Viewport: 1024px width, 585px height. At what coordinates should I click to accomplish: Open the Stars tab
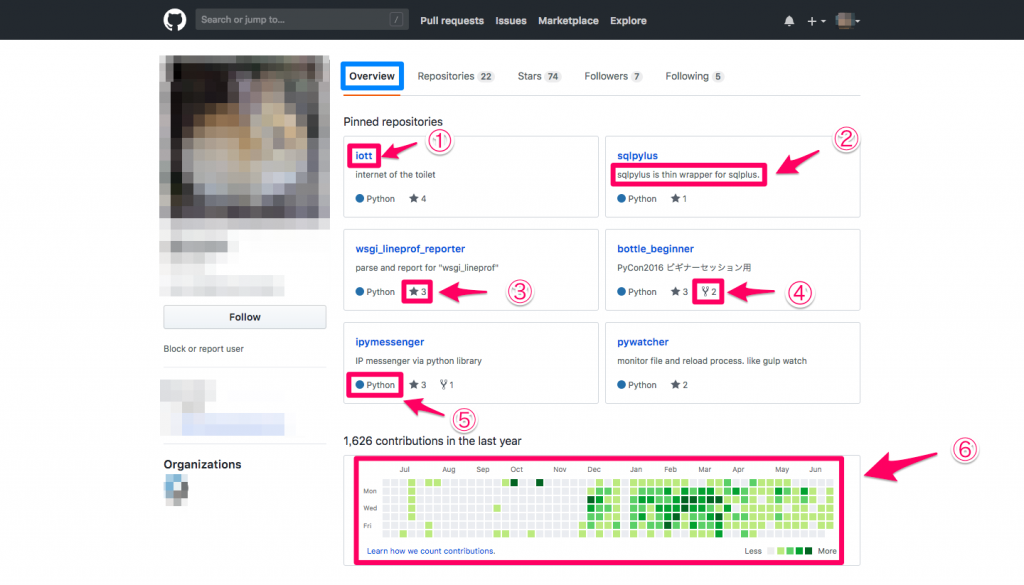538,76
